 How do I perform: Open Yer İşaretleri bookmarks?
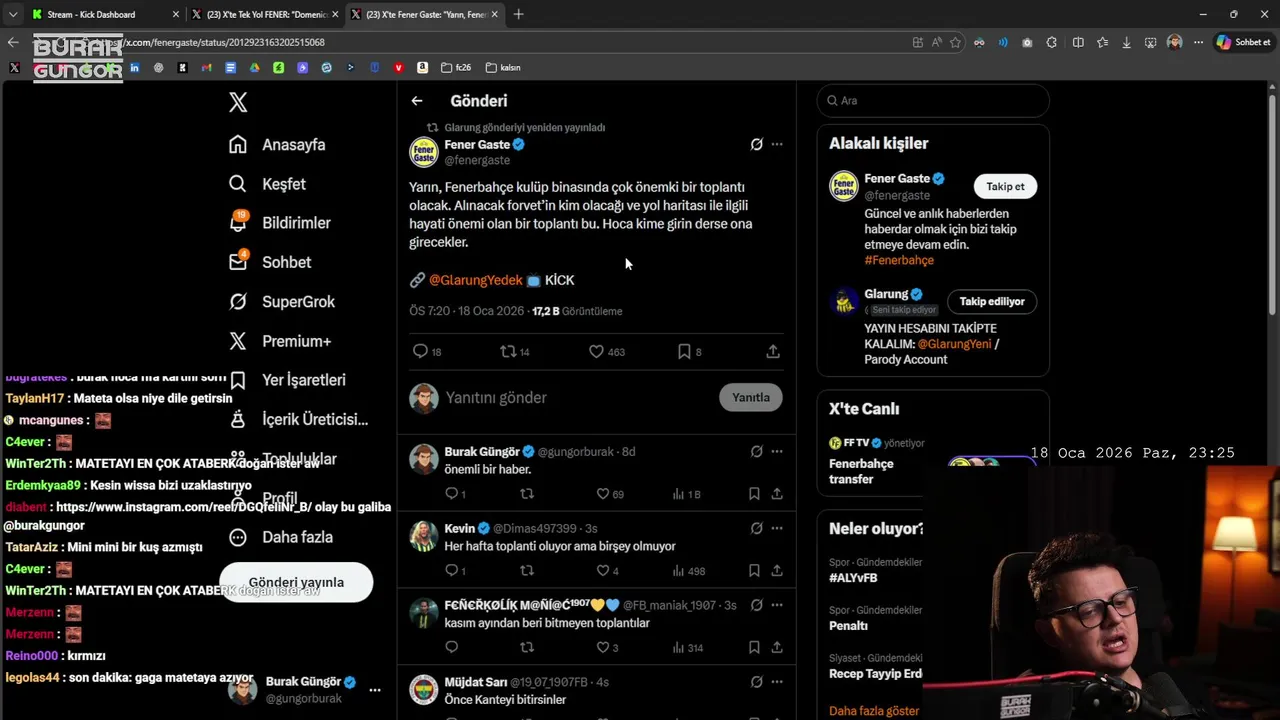point(287,380)
